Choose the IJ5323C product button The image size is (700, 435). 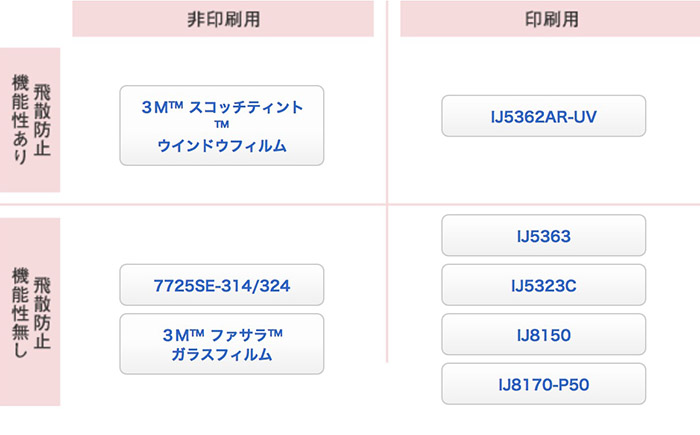[543, 285]
